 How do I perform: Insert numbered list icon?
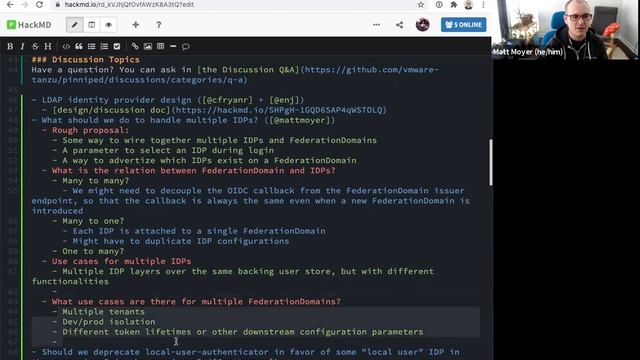[x=104, y=47]
